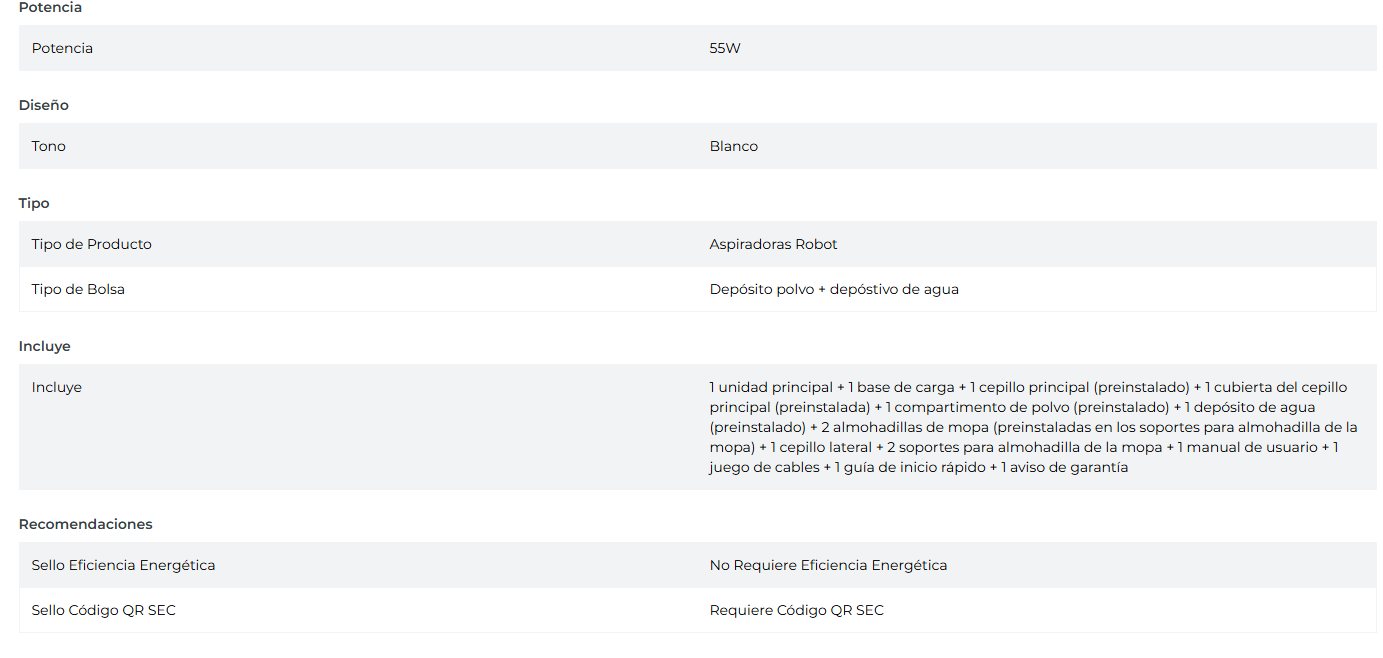This screenshot has height=658, width=1383.
Task: Select the Tipo de Producto label
Action: (x=91, y=244)
